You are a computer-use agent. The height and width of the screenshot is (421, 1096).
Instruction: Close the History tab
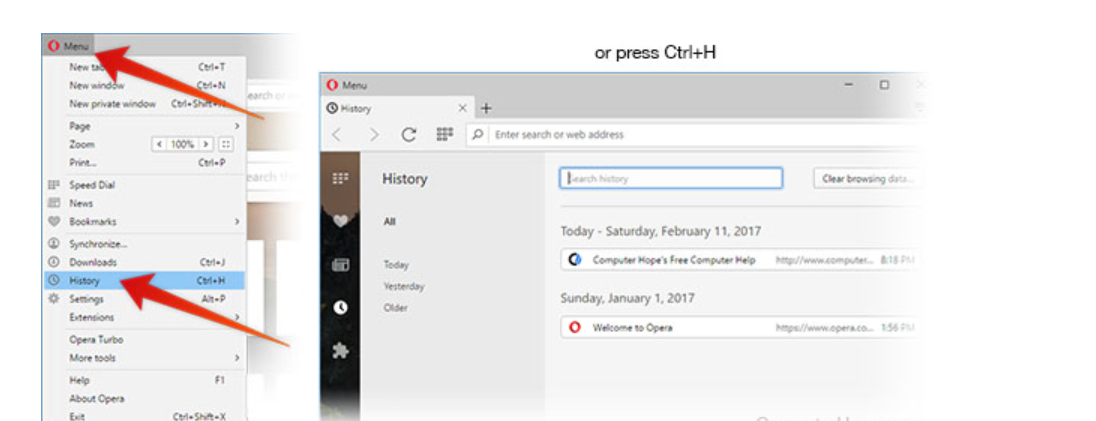tap(462, 108)
